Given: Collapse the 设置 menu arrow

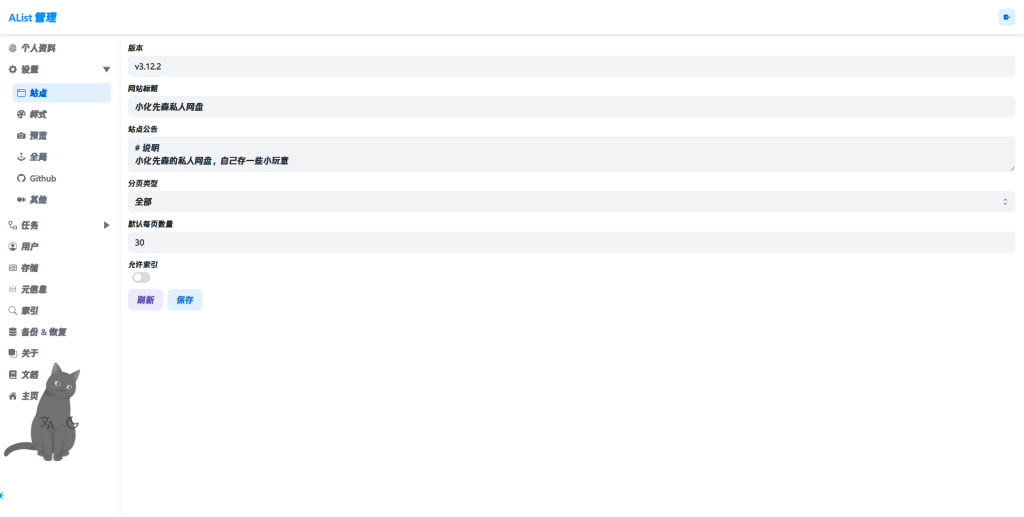Looking at the screenshot, I should (106, 69).
